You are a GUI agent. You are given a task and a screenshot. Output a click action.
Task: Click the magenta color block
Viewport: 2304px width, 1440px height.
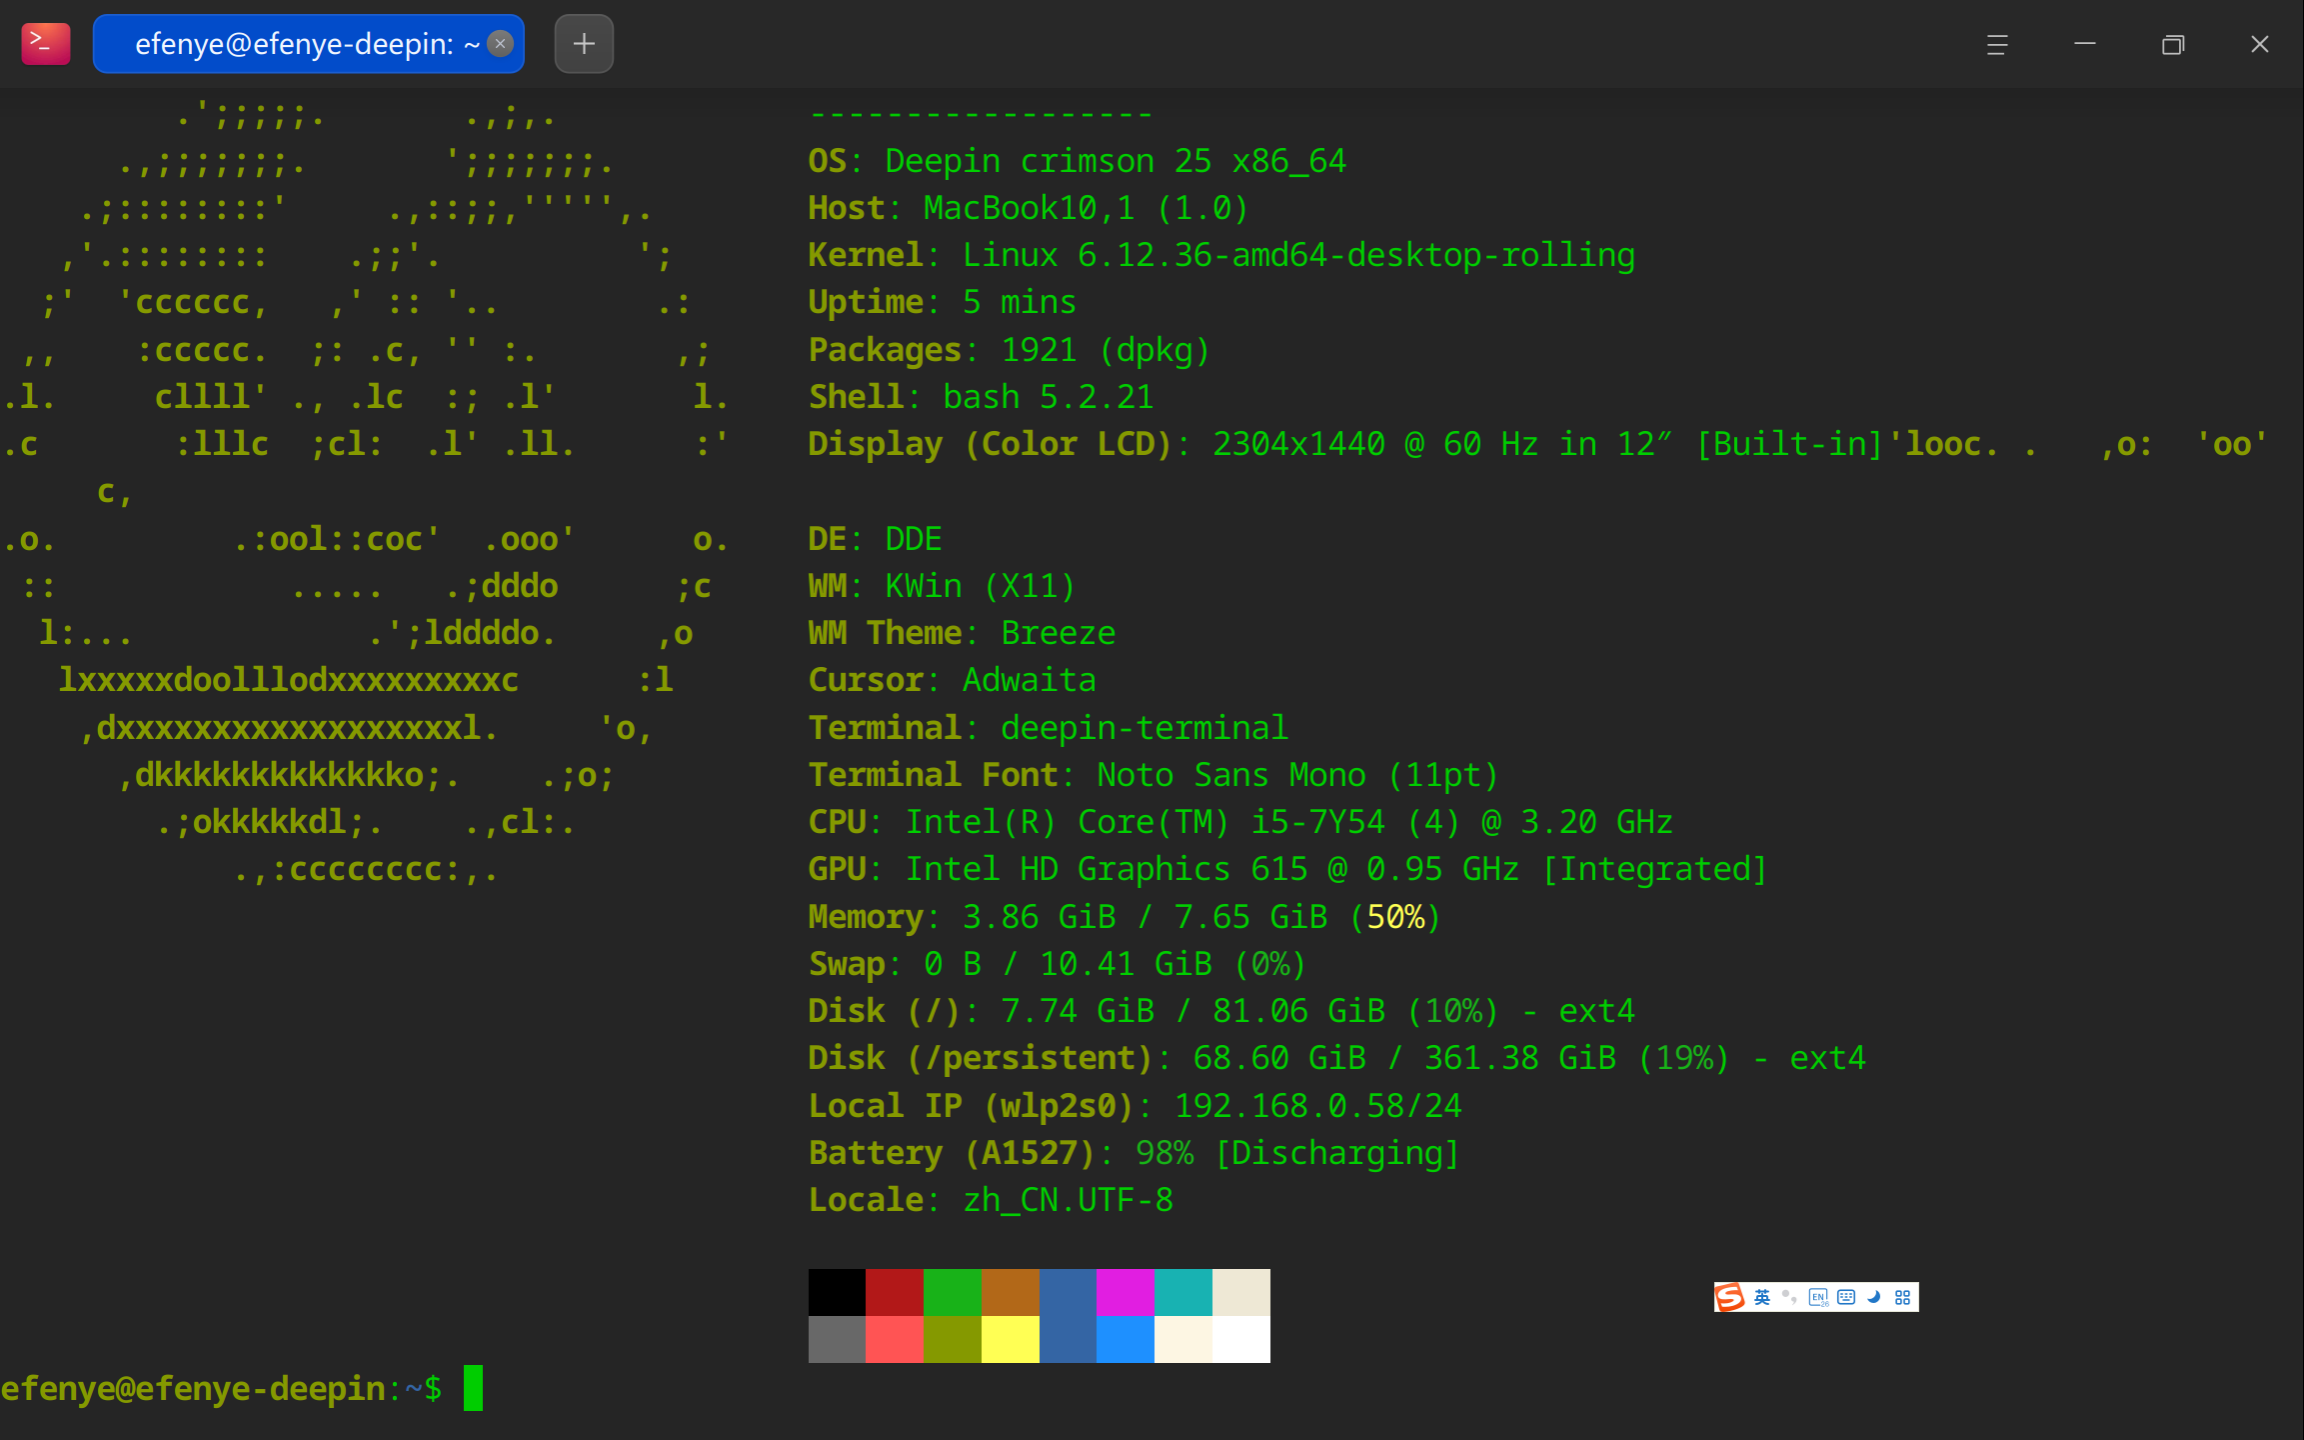(1125, 1292)
